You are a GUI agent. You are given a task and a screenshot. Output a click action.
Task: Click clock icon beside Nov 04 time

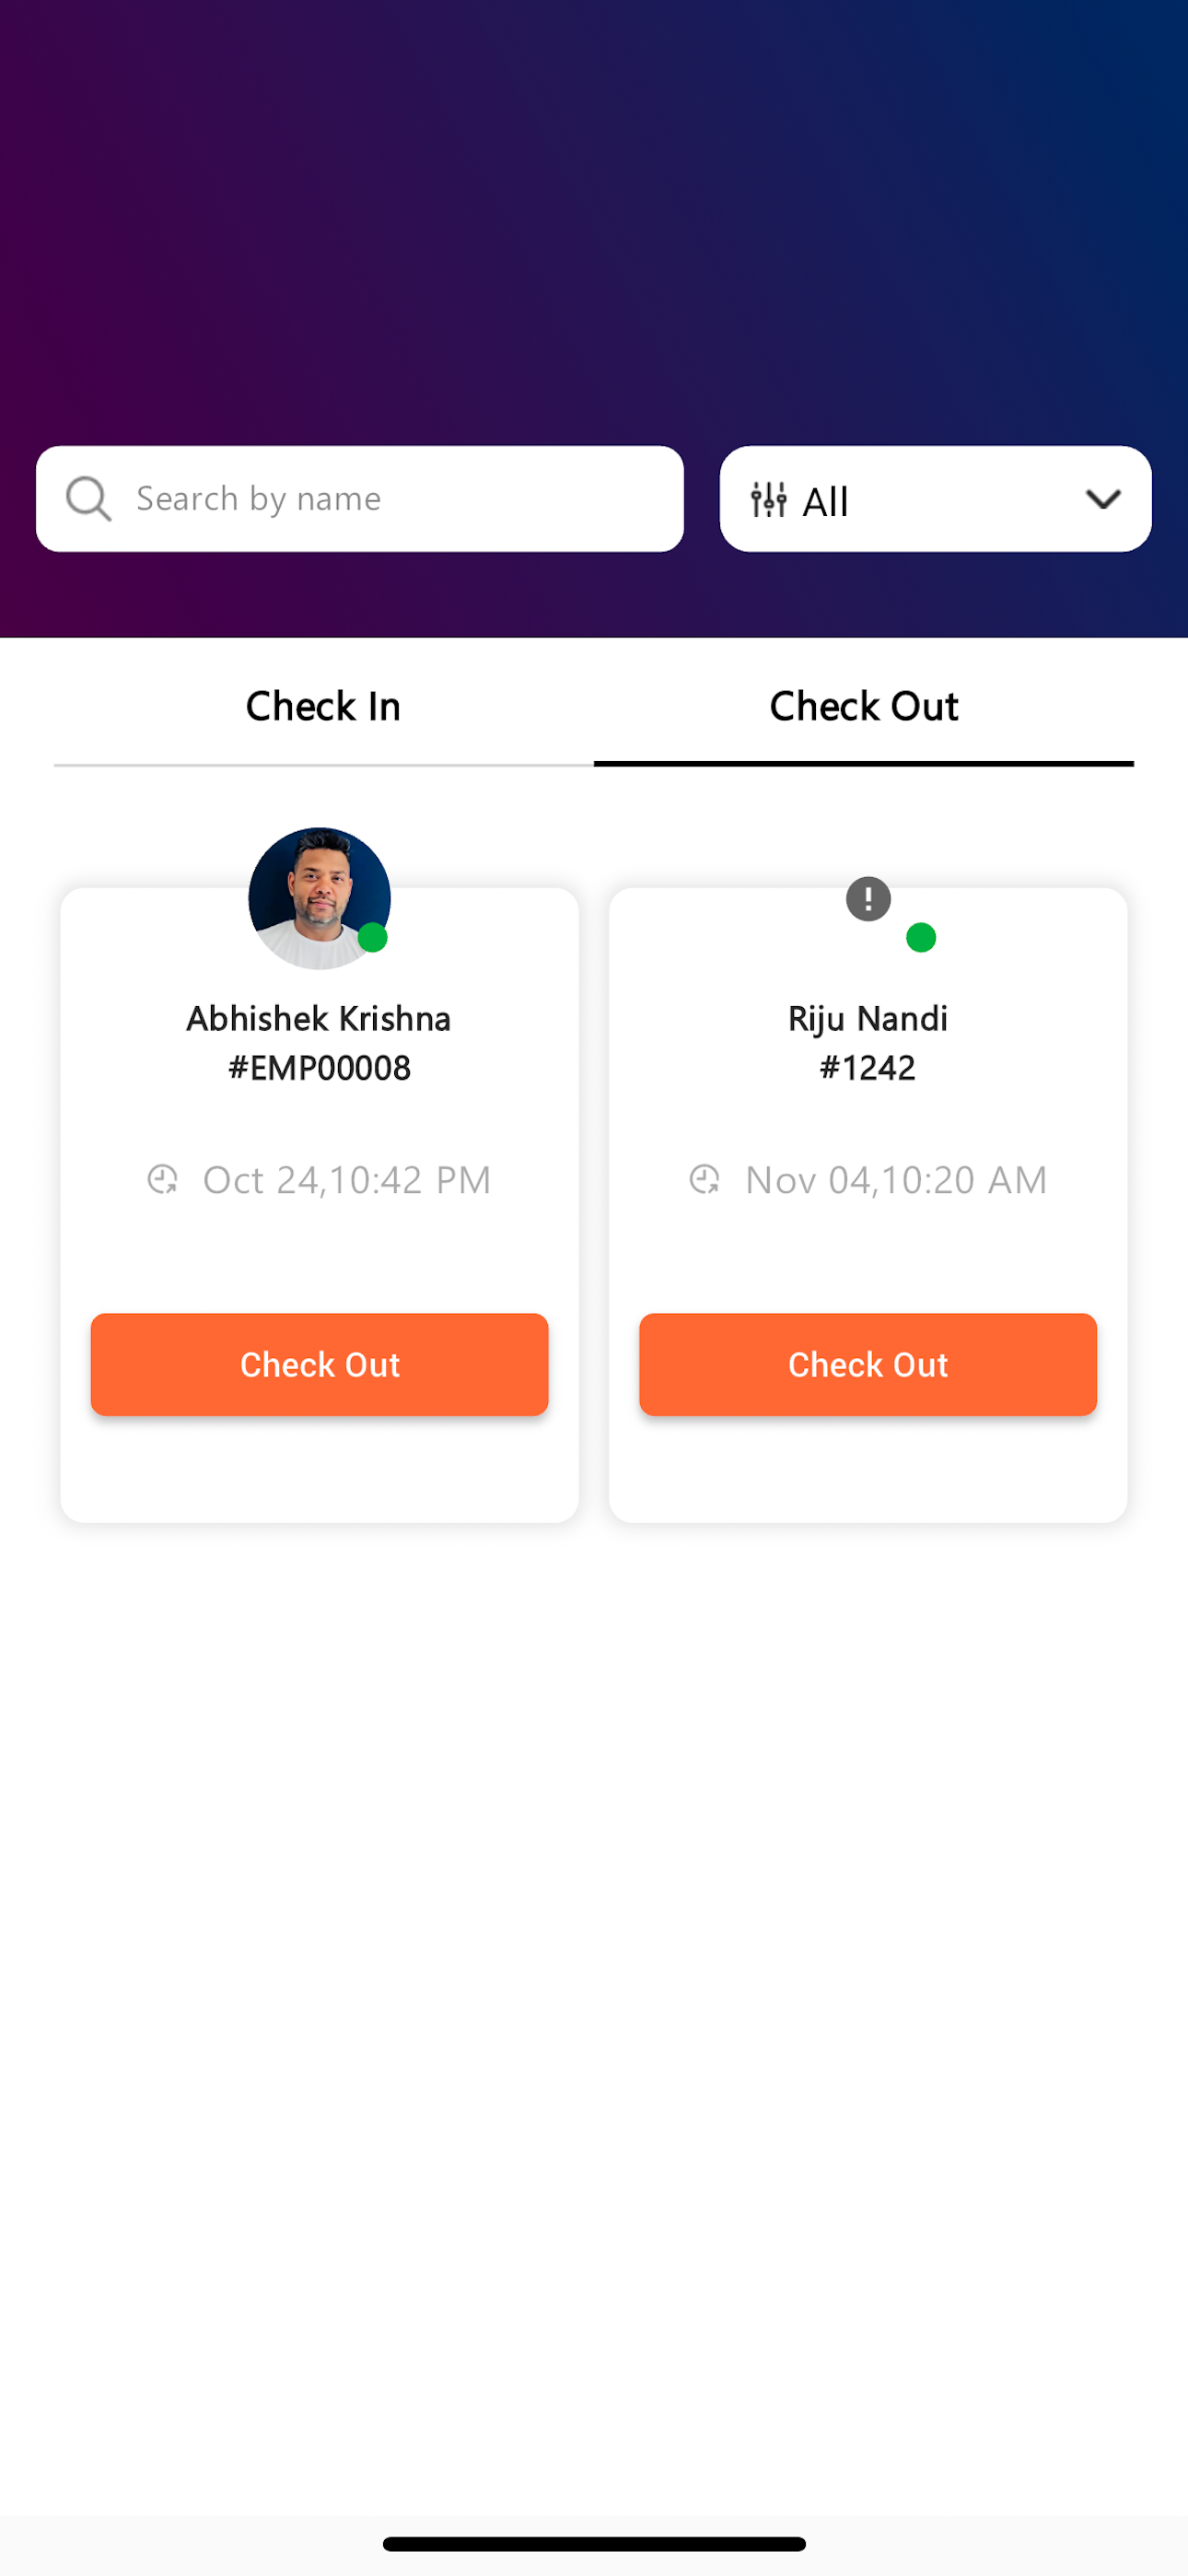tap(704, 1180)
